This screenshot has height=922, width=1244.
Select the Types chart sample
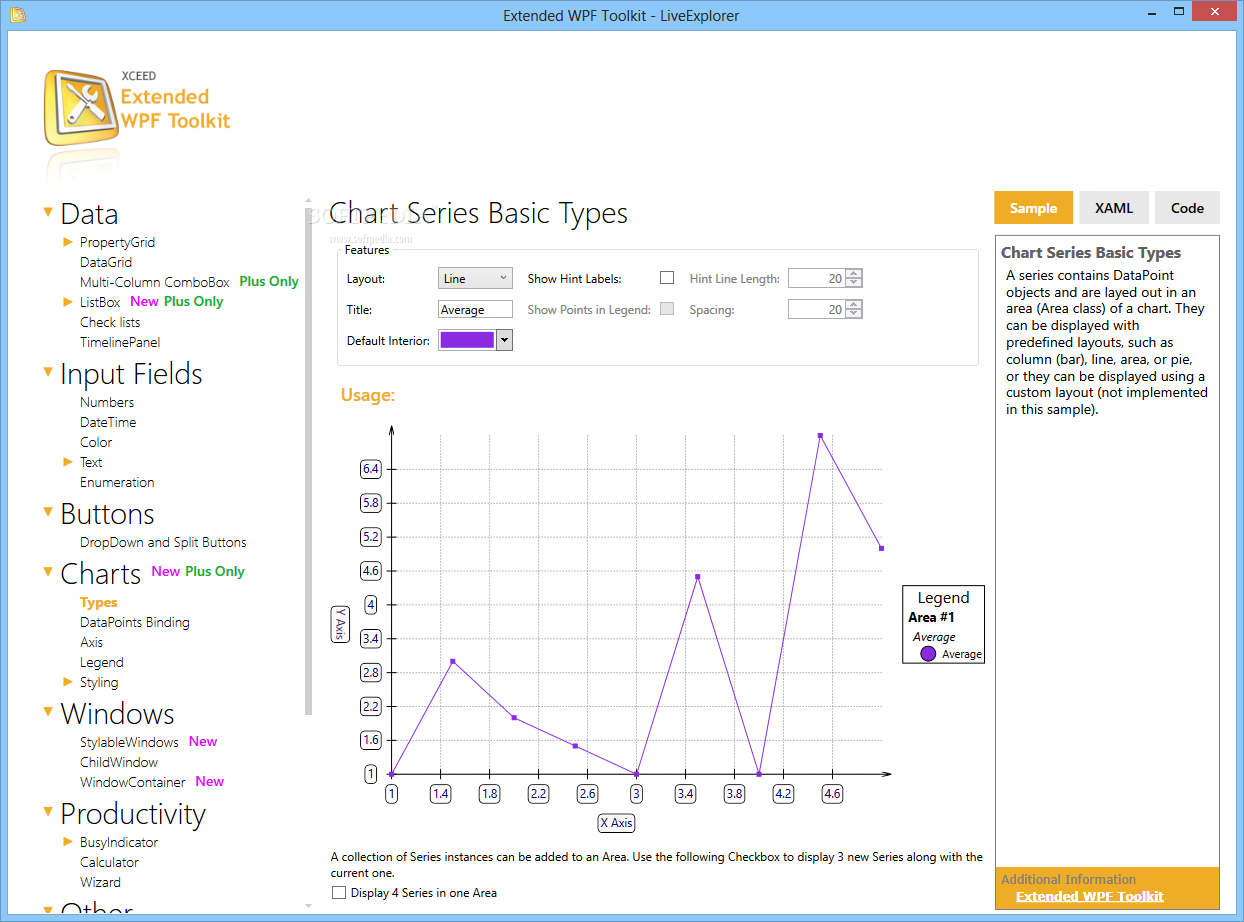pos(99,602)
